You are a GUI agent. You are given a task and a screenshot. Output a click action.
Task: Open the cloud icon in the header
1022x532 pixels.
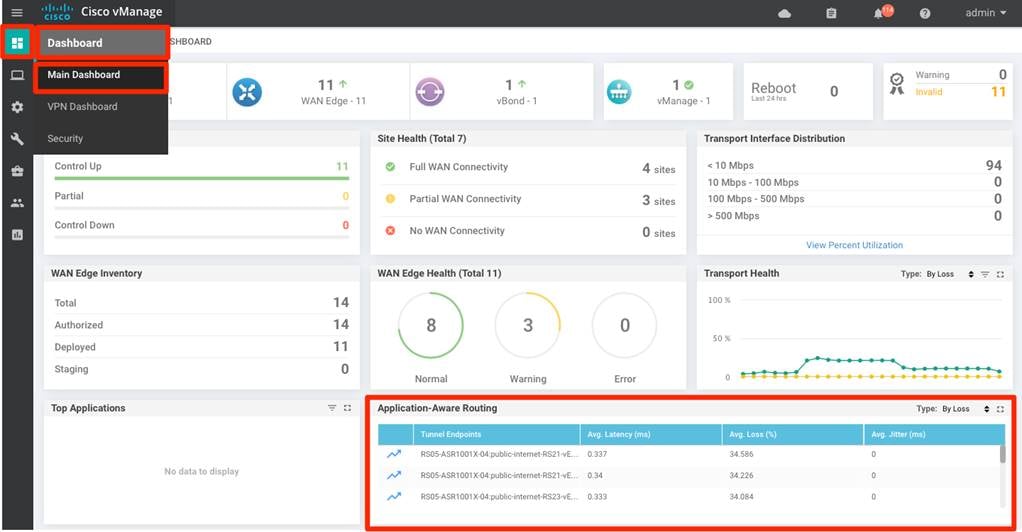tap(784, 13)
